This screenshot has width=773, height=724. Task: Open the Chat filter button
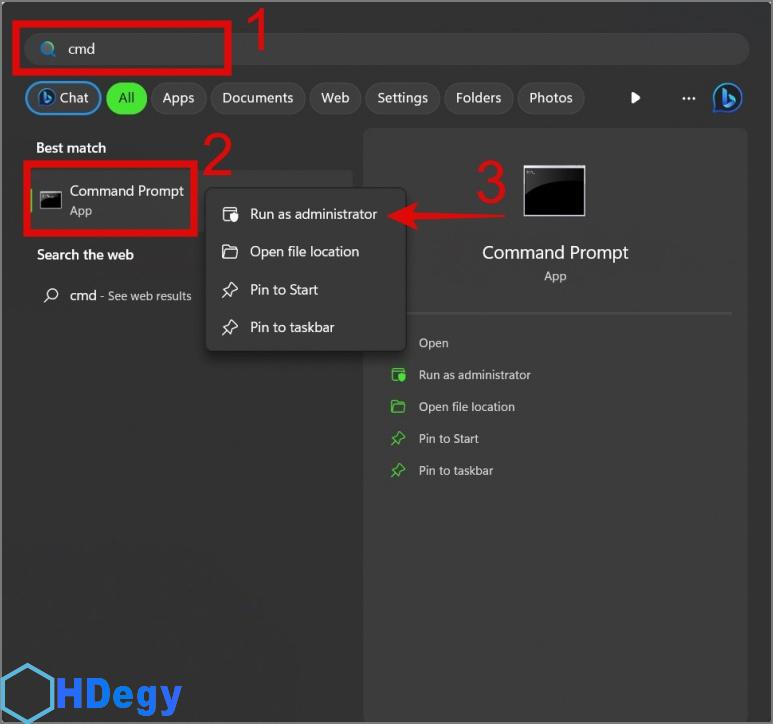pos(63,98)
